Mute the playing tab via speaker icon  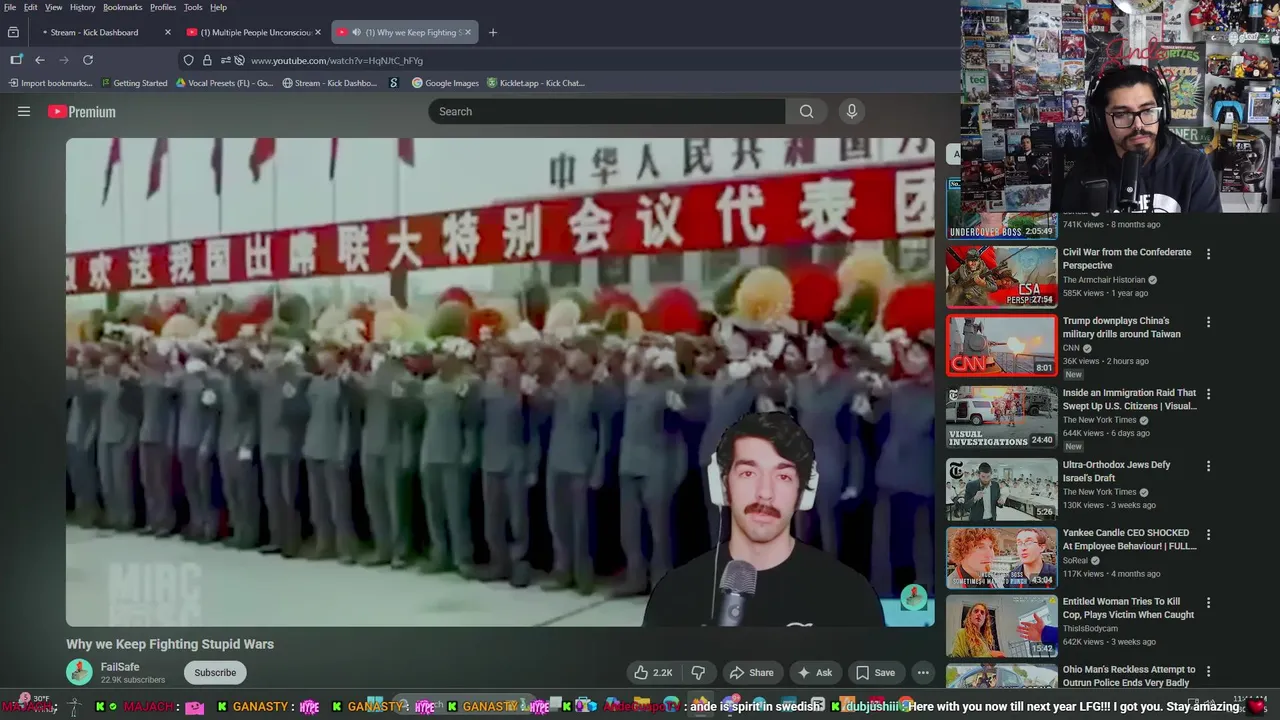tap(356, 32)
